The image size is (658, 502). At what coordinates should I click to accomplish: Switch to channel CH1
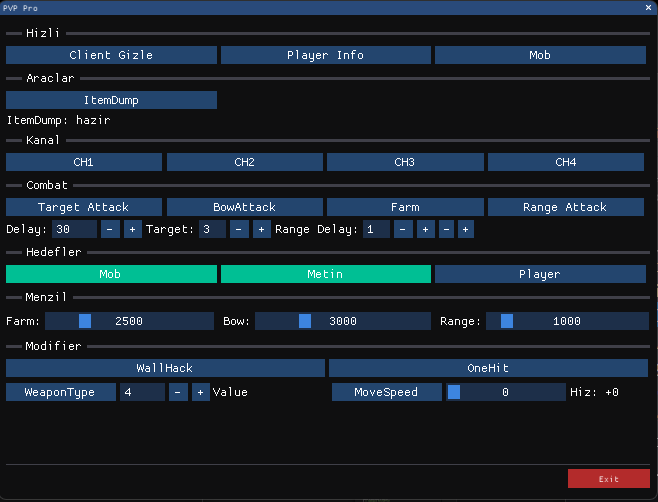coord(83,162)
